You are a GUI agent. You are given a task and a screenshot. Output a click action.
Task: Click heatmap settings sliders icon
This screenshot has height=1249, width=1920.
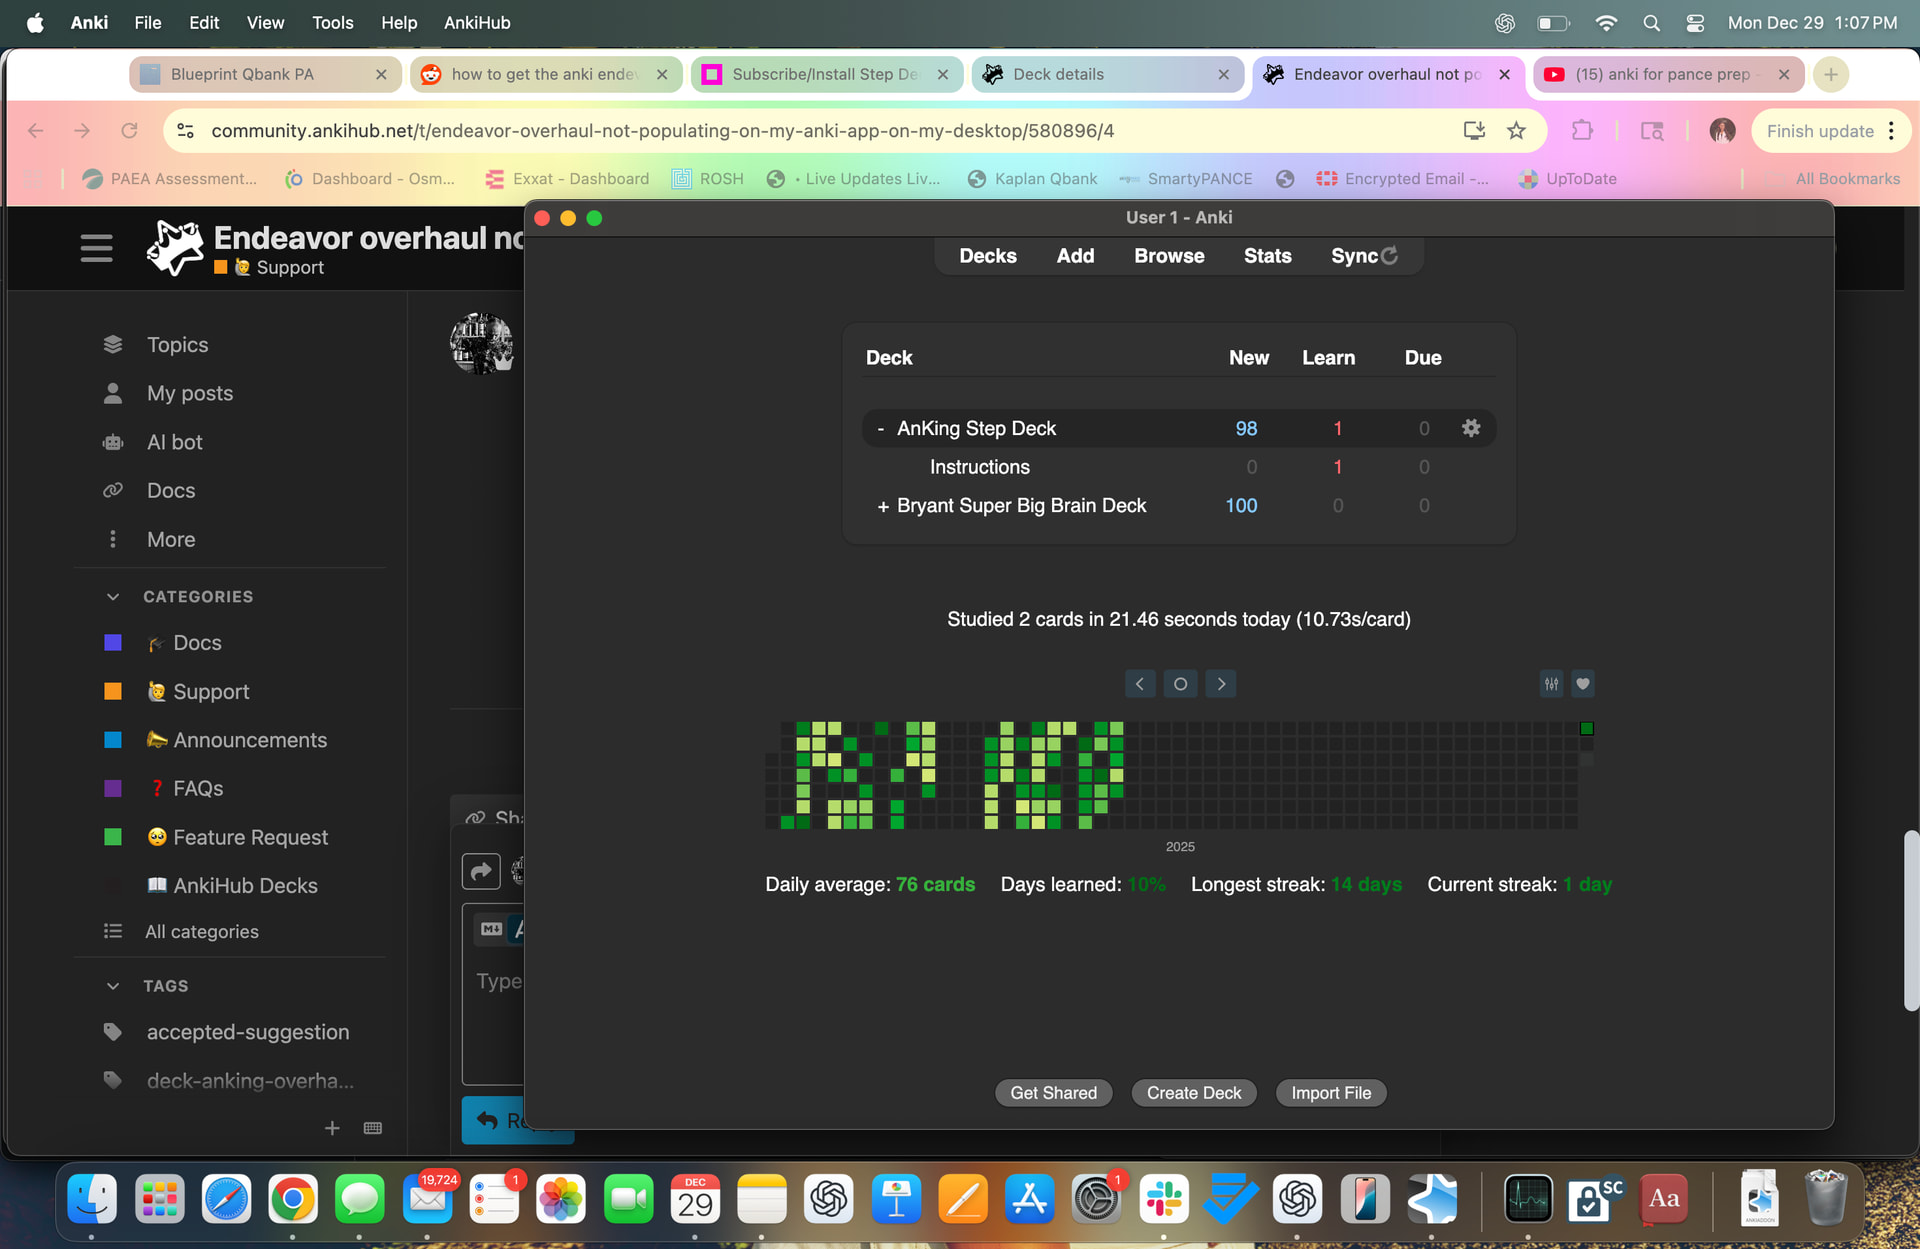pyautogui.click(x=1551, y=684)
